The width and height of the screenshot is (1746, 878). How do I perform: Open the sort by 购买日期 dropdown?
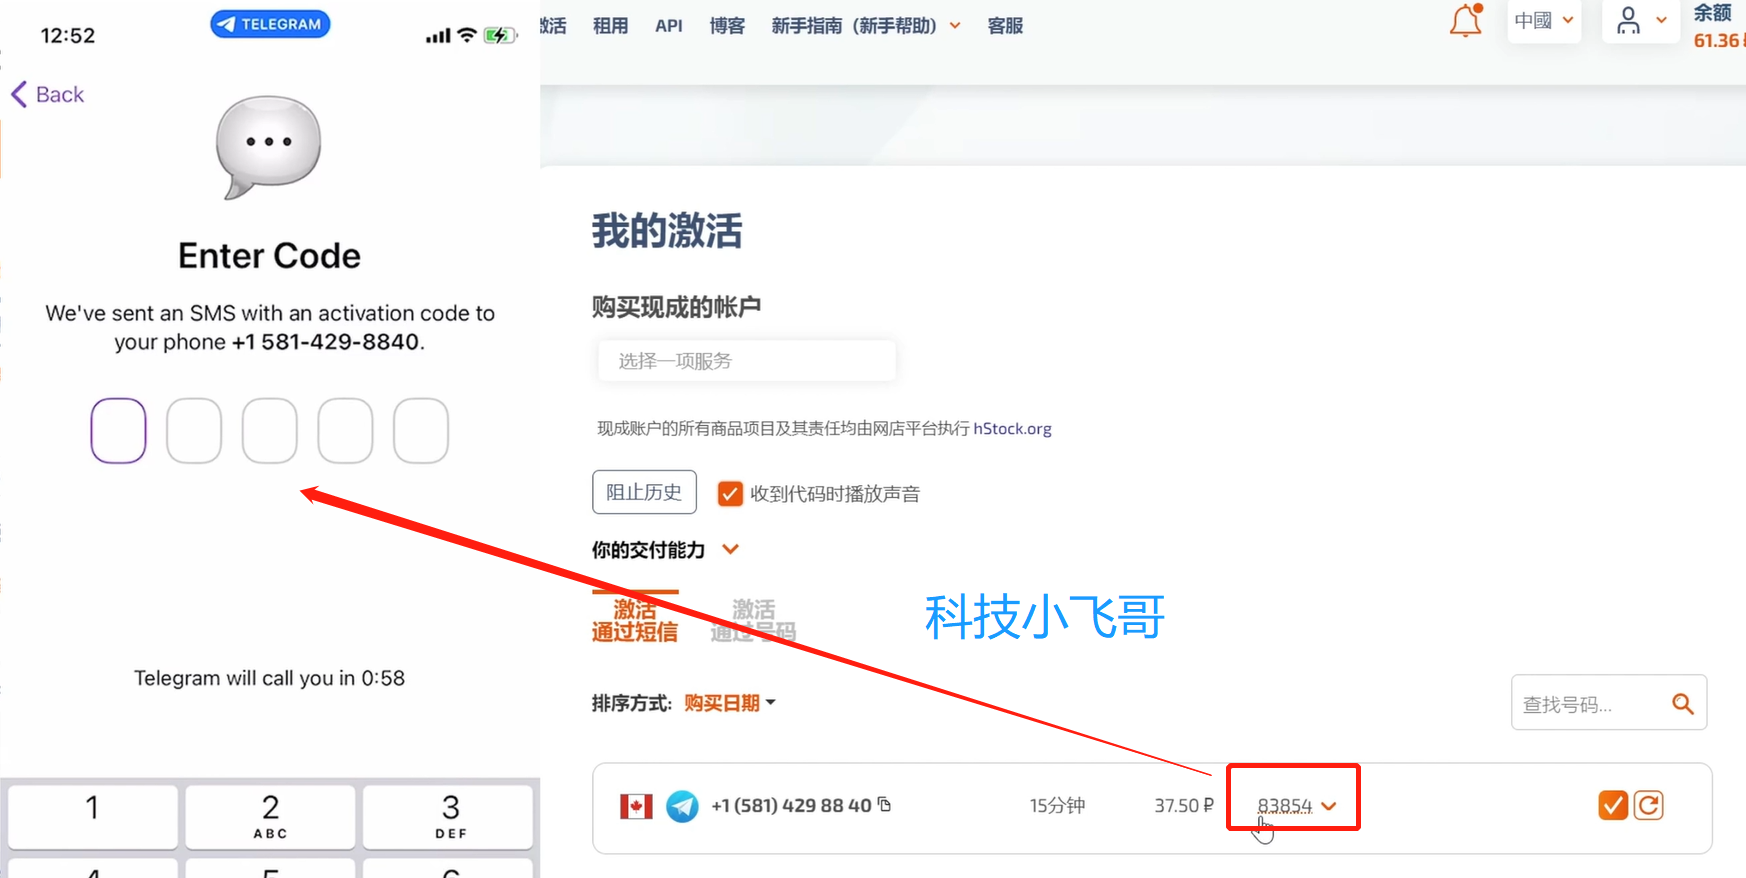[x=729, y=703]
